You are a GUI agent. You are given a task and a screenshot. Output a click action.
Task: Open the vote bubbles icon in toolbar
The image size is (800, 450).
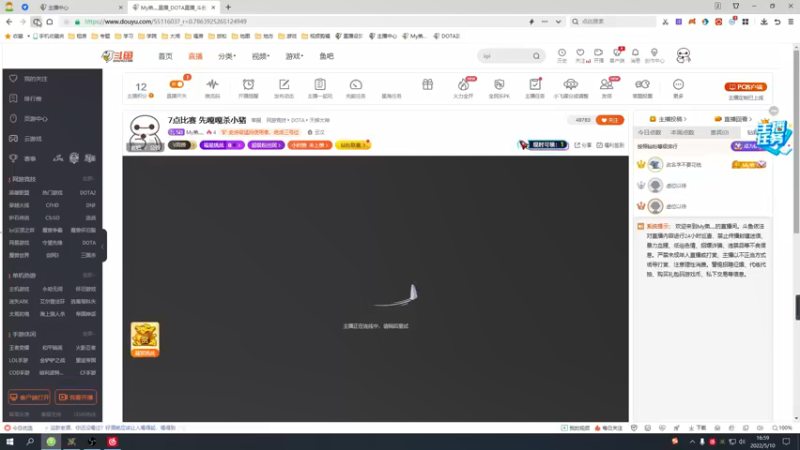tap(642, 84)
